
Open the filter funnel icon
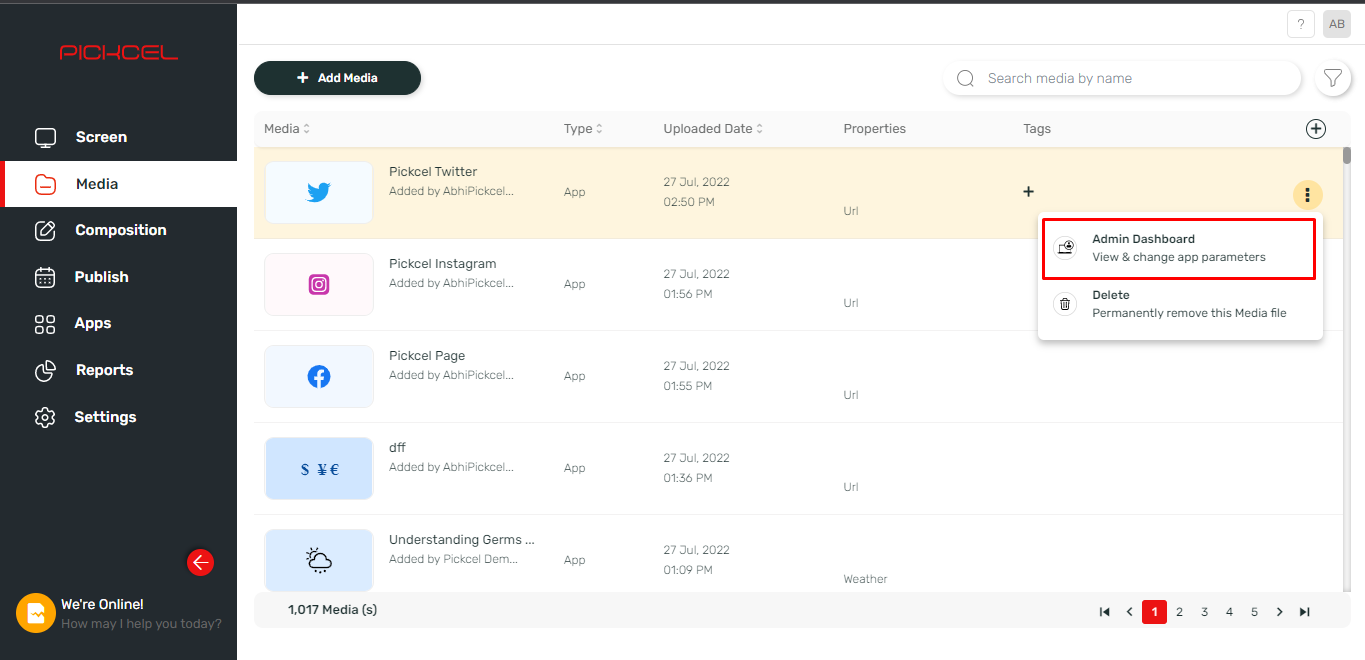[x=1333, y=78]
